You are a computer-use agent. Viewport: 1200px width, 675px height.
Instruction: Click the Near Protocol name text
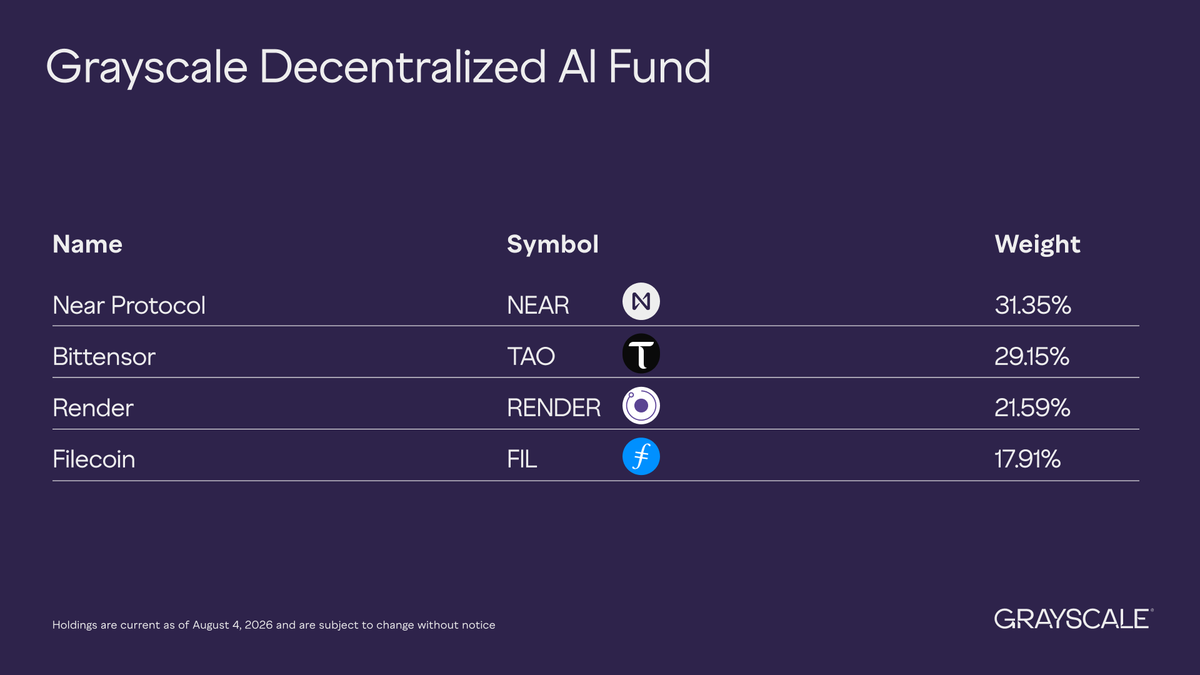point(129,305)
